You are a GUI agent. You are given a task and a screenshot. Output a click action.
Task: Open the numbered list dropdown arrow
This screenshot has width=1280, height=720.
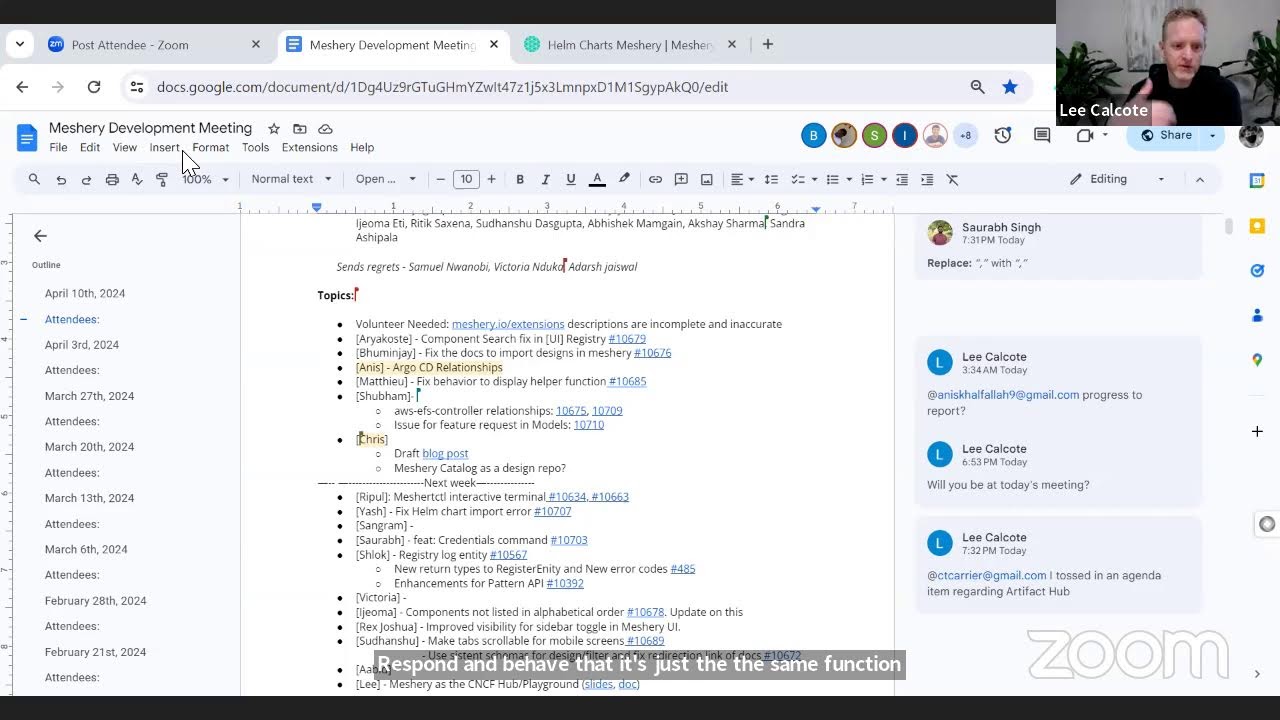point(884,179)
